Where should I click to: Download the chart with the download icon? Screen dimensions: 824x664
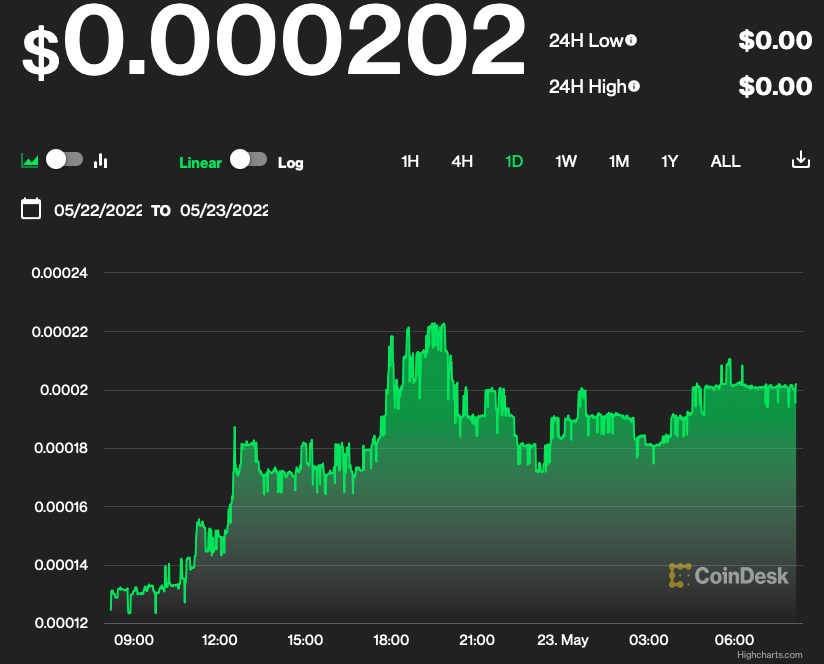[x=800, y=160]
